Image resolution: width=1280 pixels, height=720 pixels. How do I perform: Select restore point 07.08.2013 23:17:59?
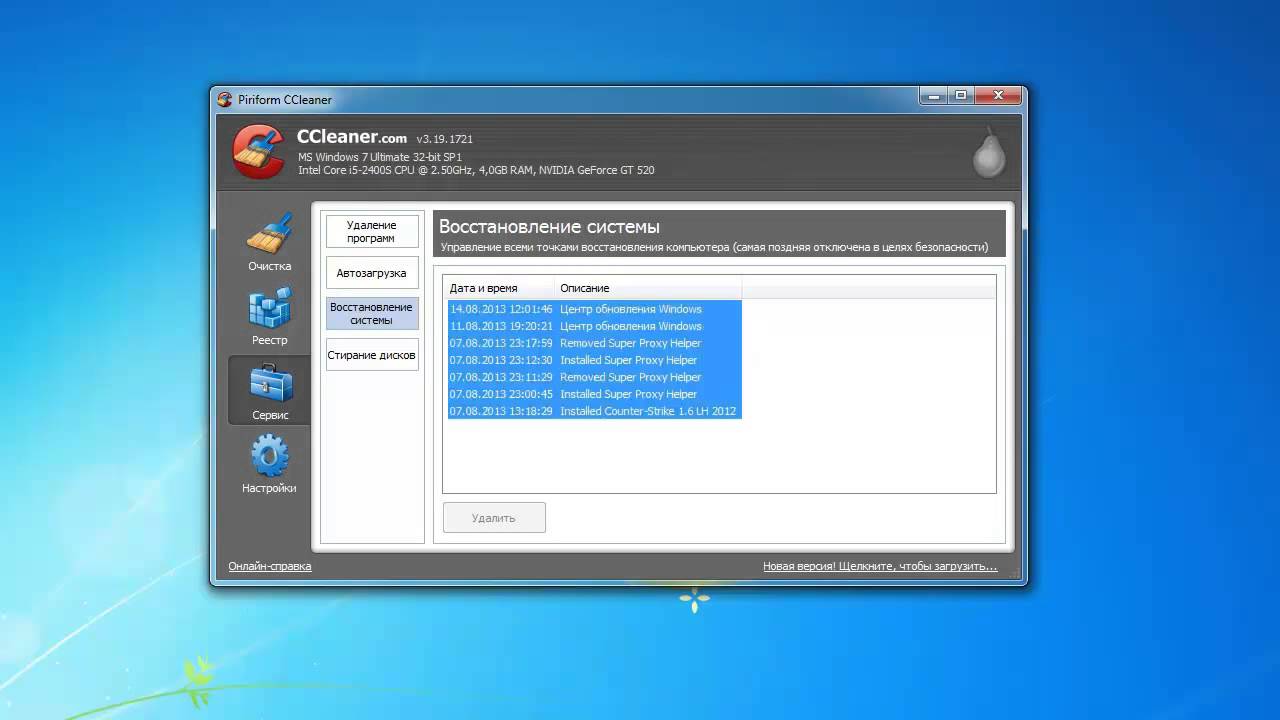594,343
